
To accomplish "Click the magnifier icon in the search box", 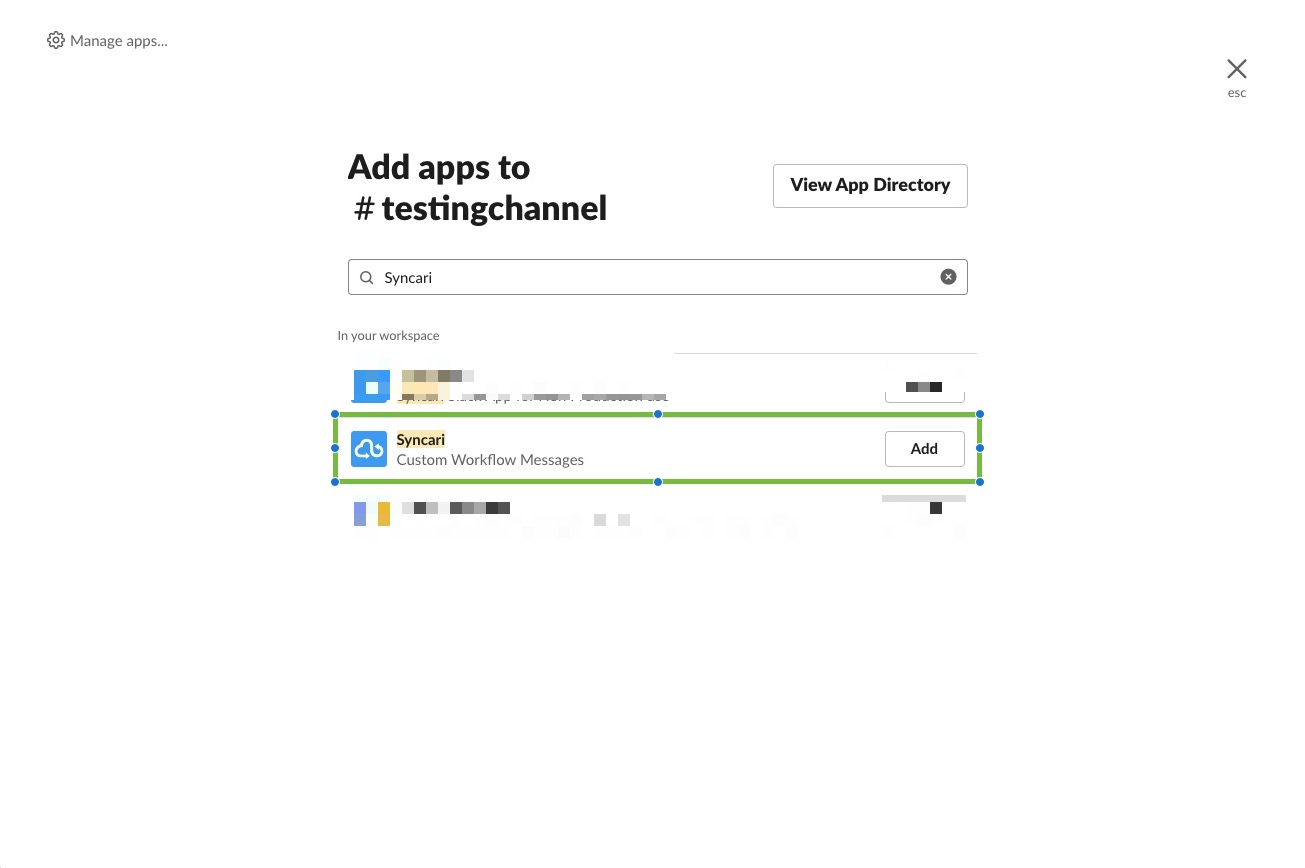I will [x=366, y=277].
